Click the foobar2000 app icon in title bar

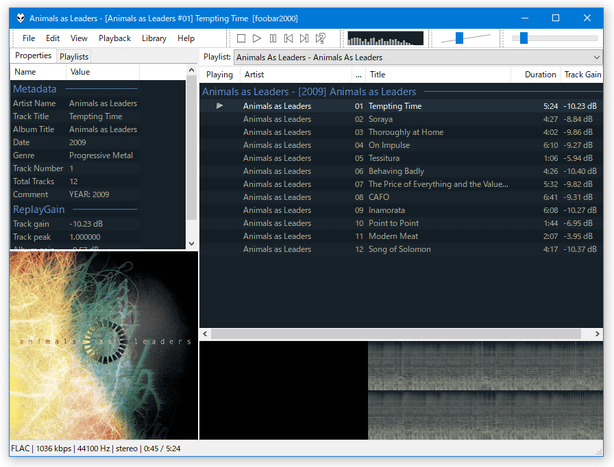tap(20, 18)
